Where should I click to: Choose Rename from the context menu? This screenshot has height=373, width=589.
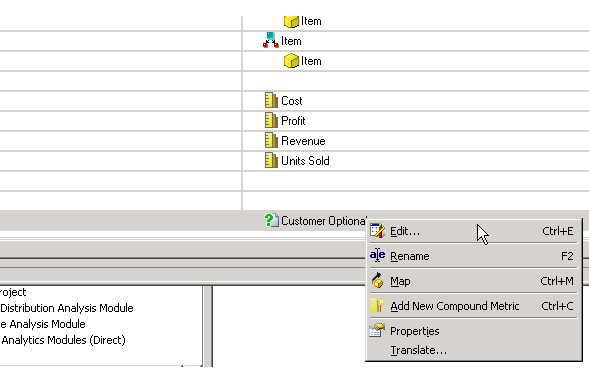473,256
